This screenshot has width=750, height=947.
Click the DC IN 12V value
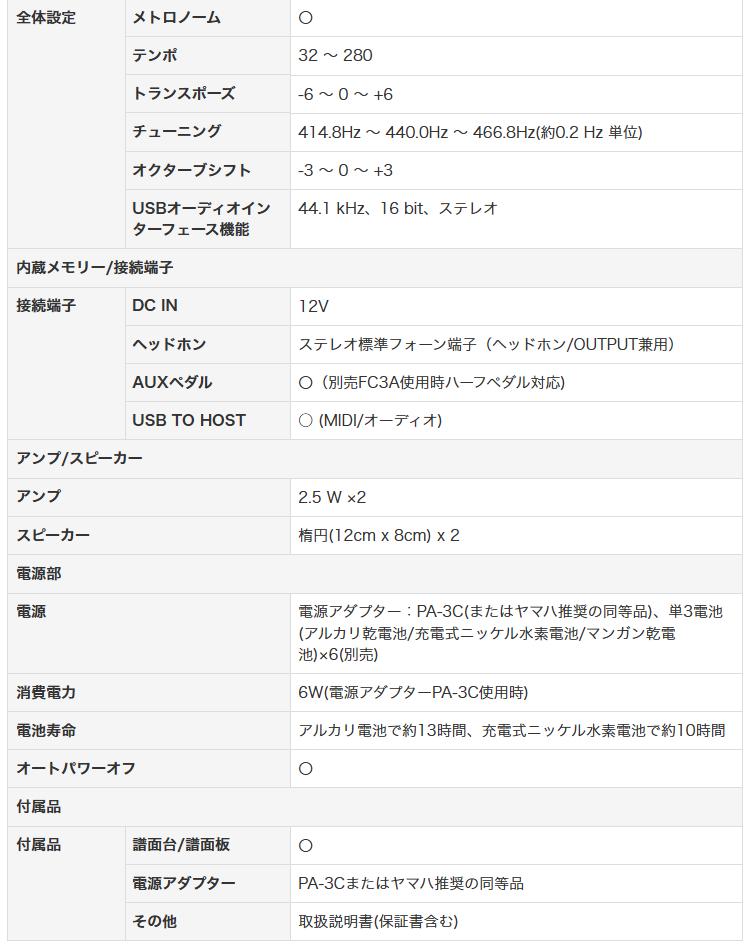click(x=313, y=306)
